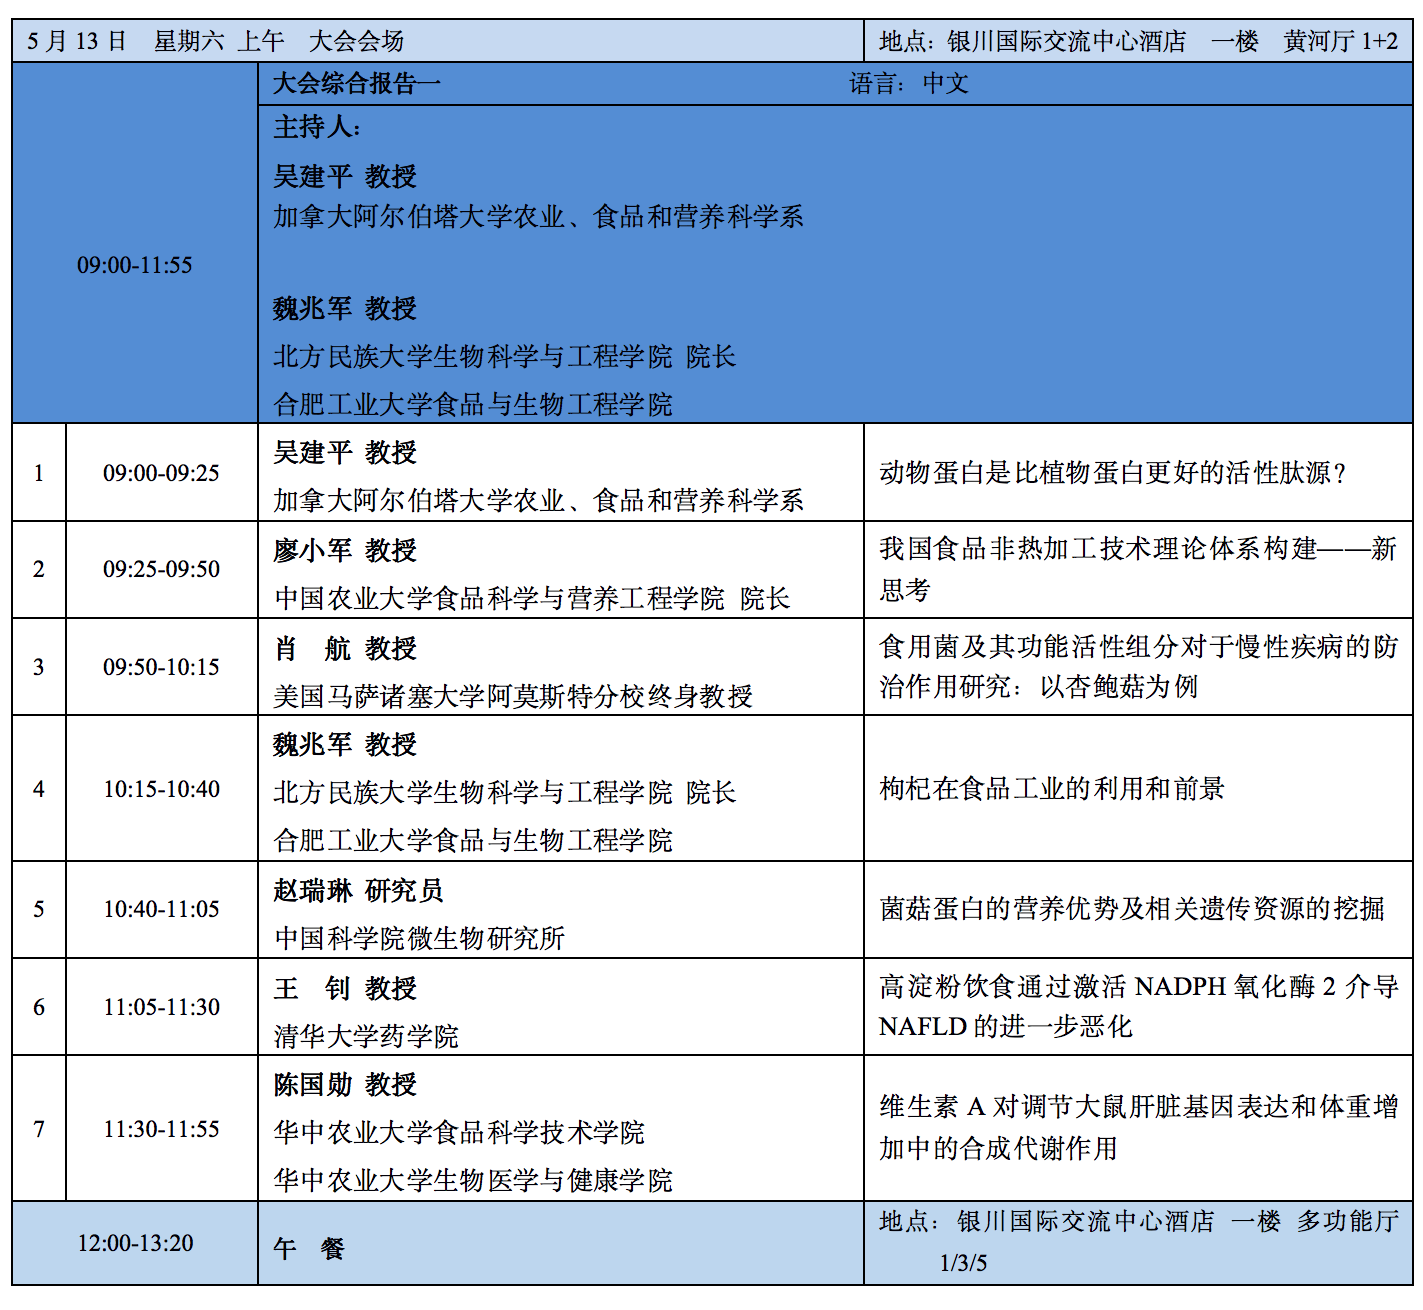This screenshot has width=1423, height=1310.
Task: Click speaker name 赵瑞琳 研究员
Action: pos(358,890)
